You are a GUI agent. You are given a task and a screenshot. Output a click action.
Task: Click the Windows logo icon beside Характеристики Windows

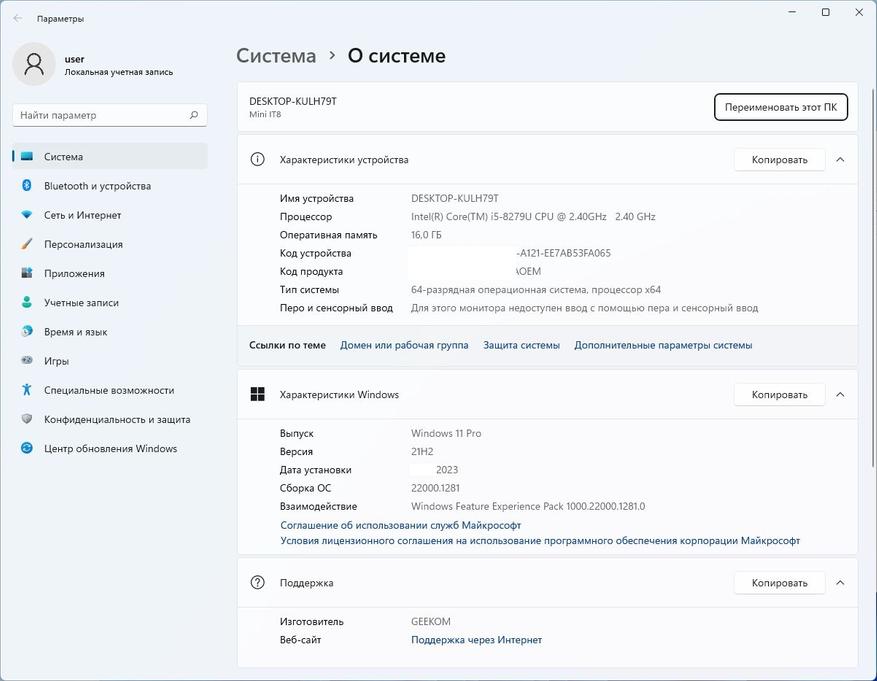coord(257,394)
